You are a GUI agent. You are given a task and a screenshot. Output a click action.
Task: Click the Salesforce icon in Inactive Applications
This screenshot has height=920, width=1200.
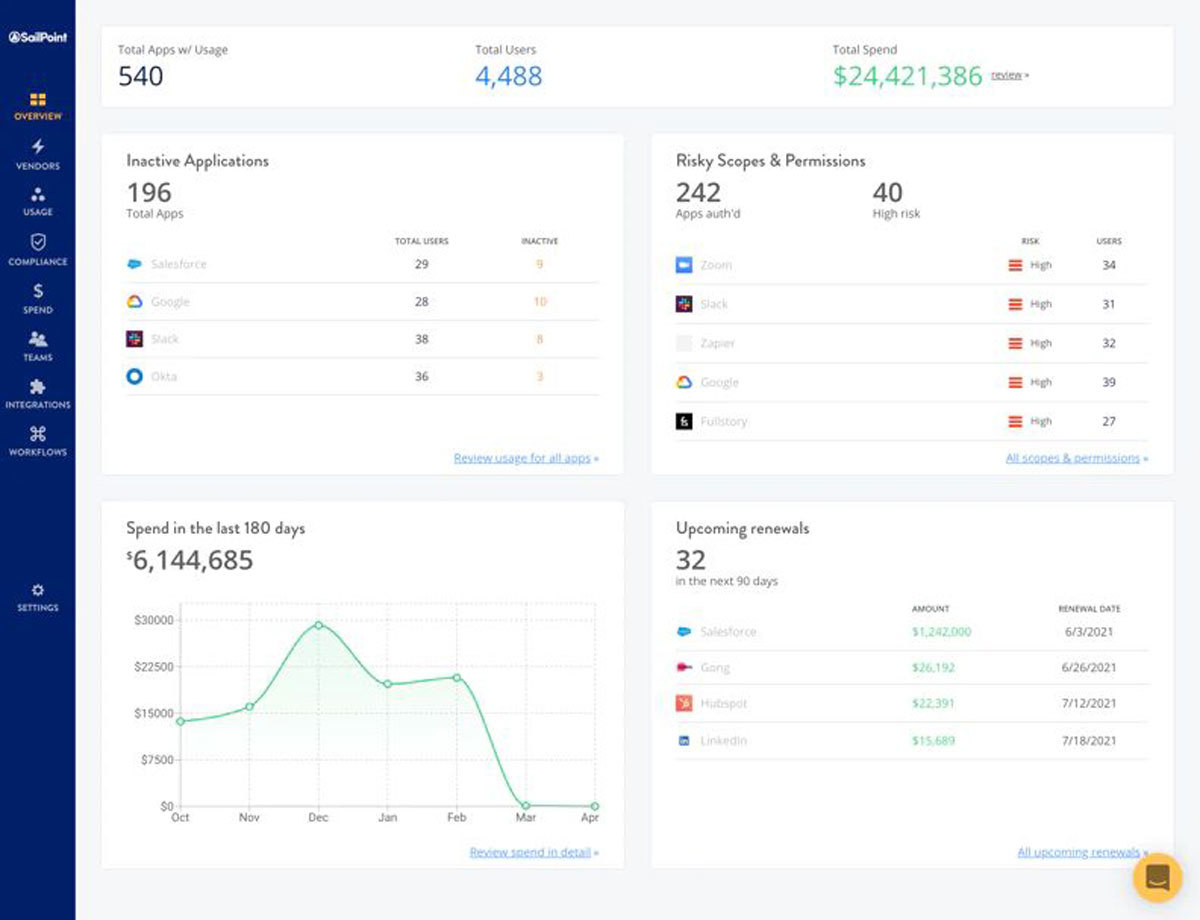coord(135,264)
